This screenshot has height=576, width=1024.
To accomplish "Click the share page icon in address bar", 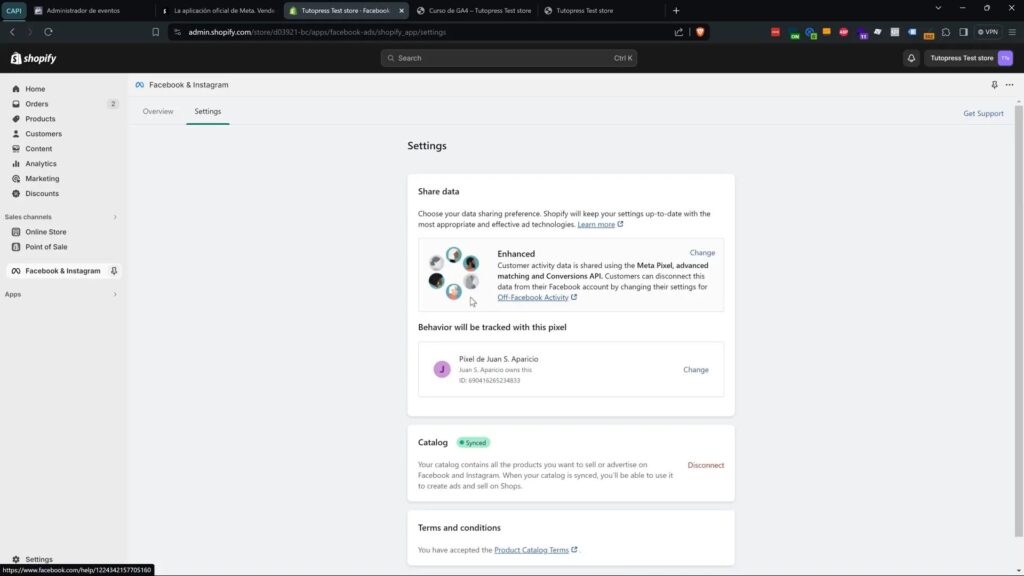I will (679, 32).
